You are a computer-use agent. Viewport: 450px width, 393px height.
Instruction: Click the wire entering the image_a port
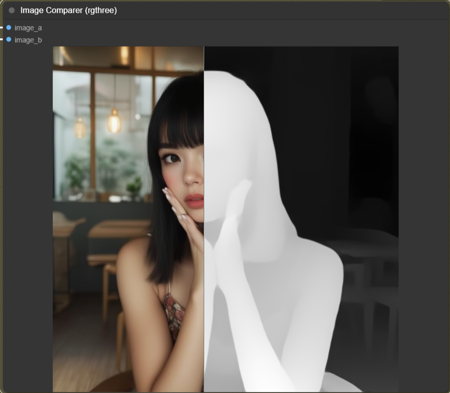2,28
